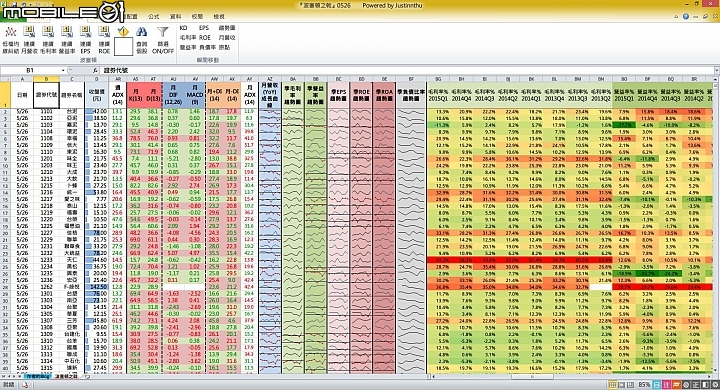Screen dimensions: 720x390
Task: Click 營益率 quick-move ribbon button
Action: coord(188,47)
